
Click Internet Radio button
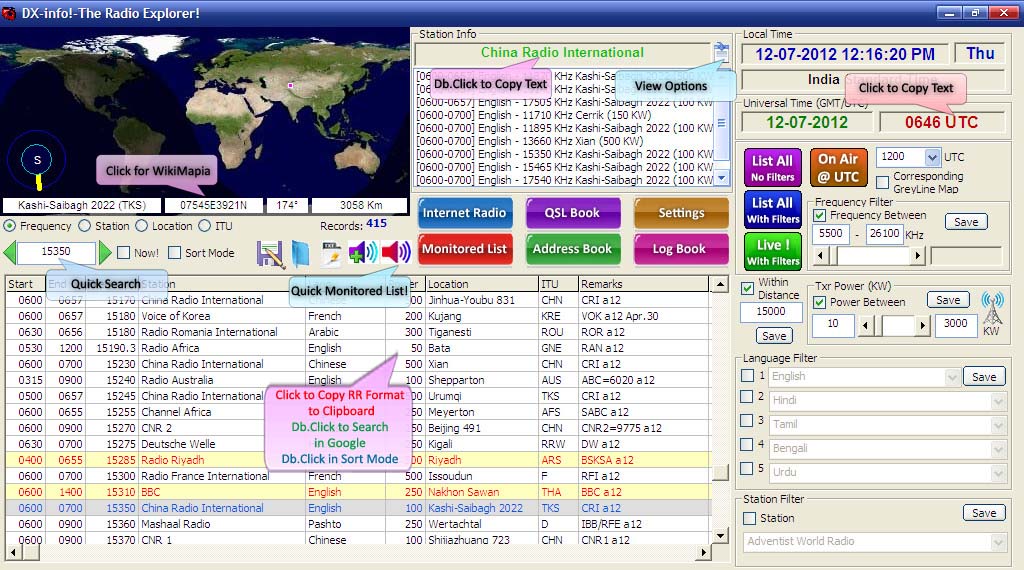click(464, 213)
